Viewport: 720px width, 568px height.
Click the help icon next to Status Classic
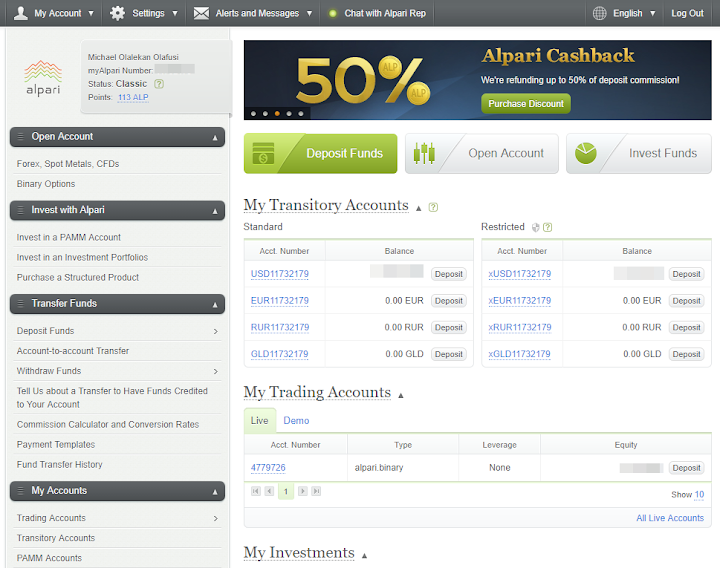coord(159,84)
